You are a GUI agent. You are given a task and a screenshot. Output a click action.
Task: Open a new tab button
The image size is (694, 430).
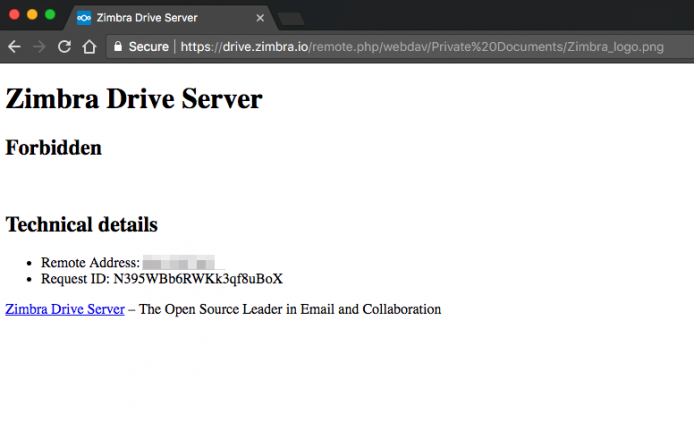click(291, 19)
